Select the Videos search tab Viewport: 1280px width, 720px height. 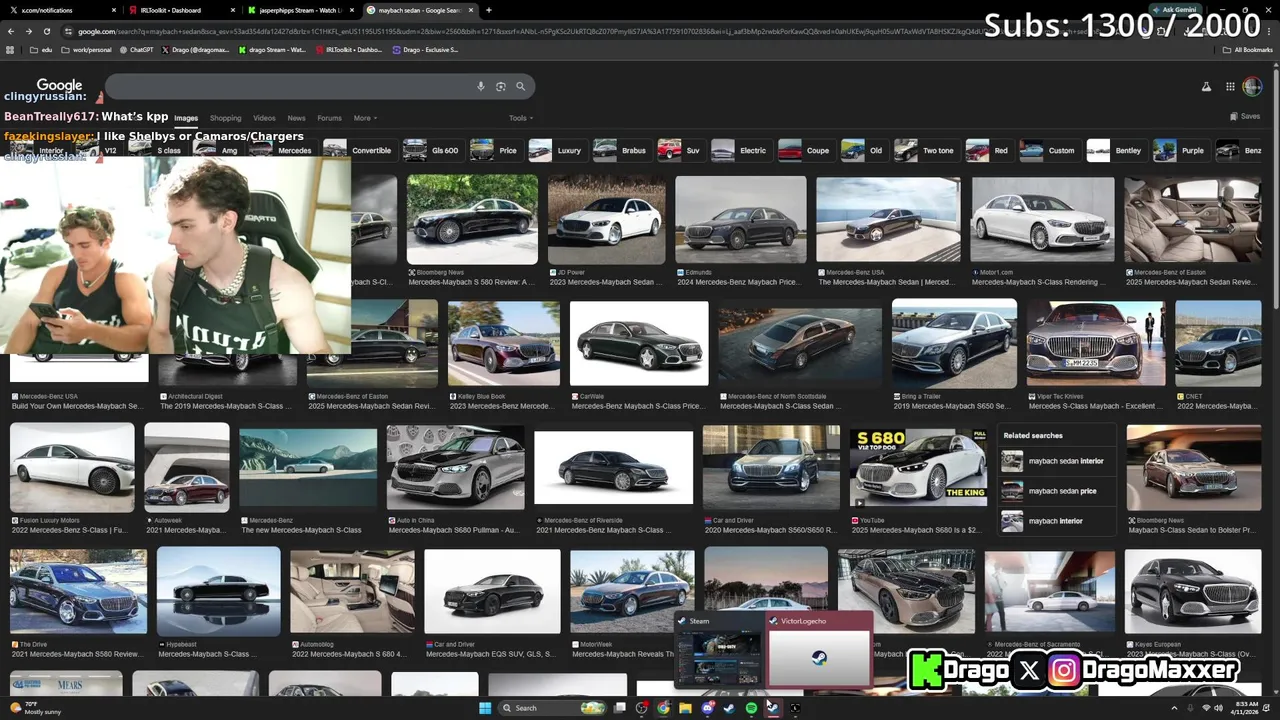point(264,118)
